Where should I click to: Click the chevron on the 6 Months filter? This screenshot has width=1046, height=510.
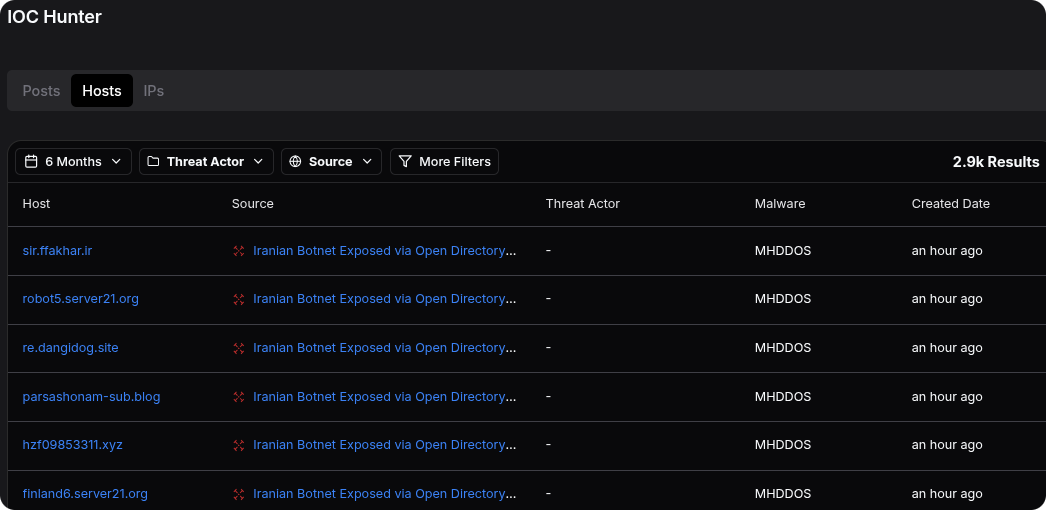point(116,161)
